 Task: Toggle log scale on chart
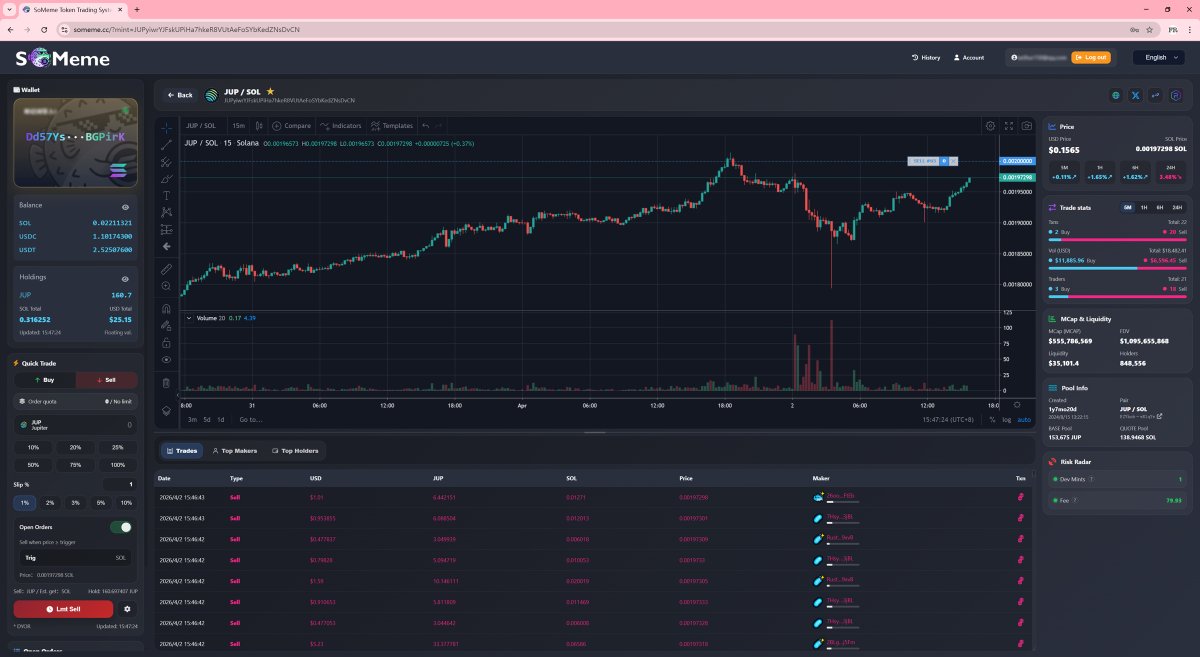(1007, 420)
